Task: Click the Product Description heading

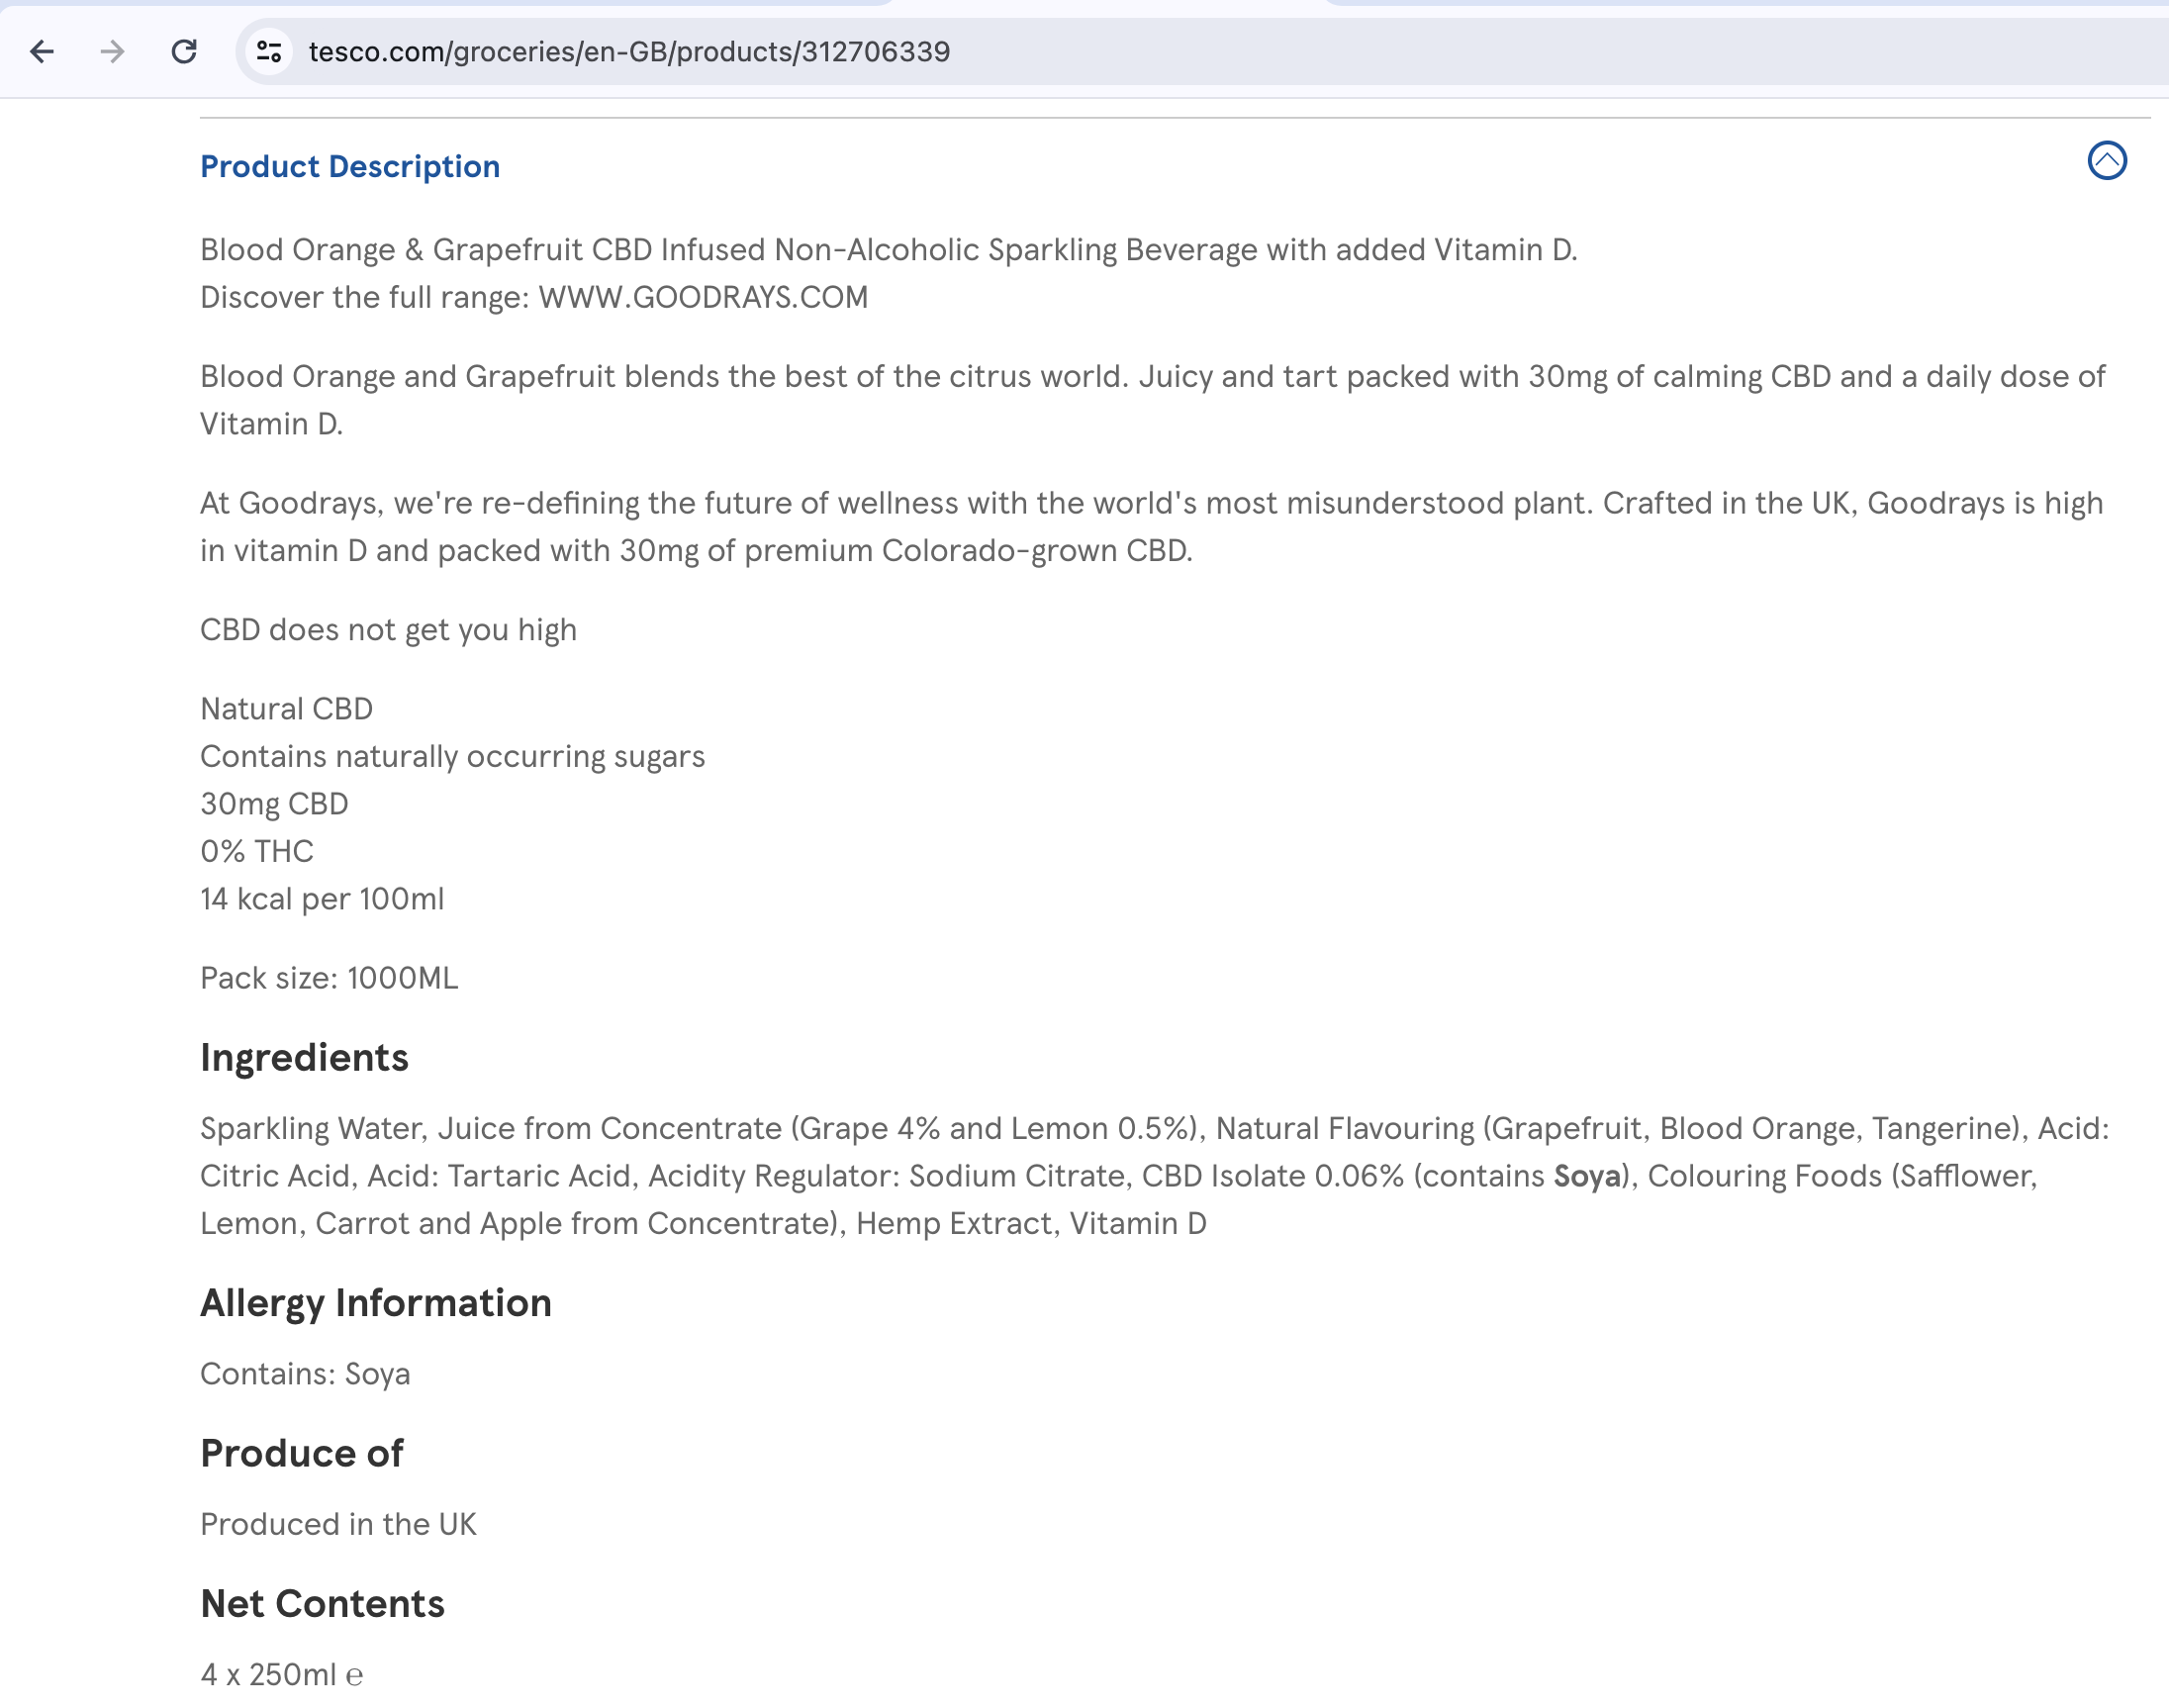Action: [350, 167]
